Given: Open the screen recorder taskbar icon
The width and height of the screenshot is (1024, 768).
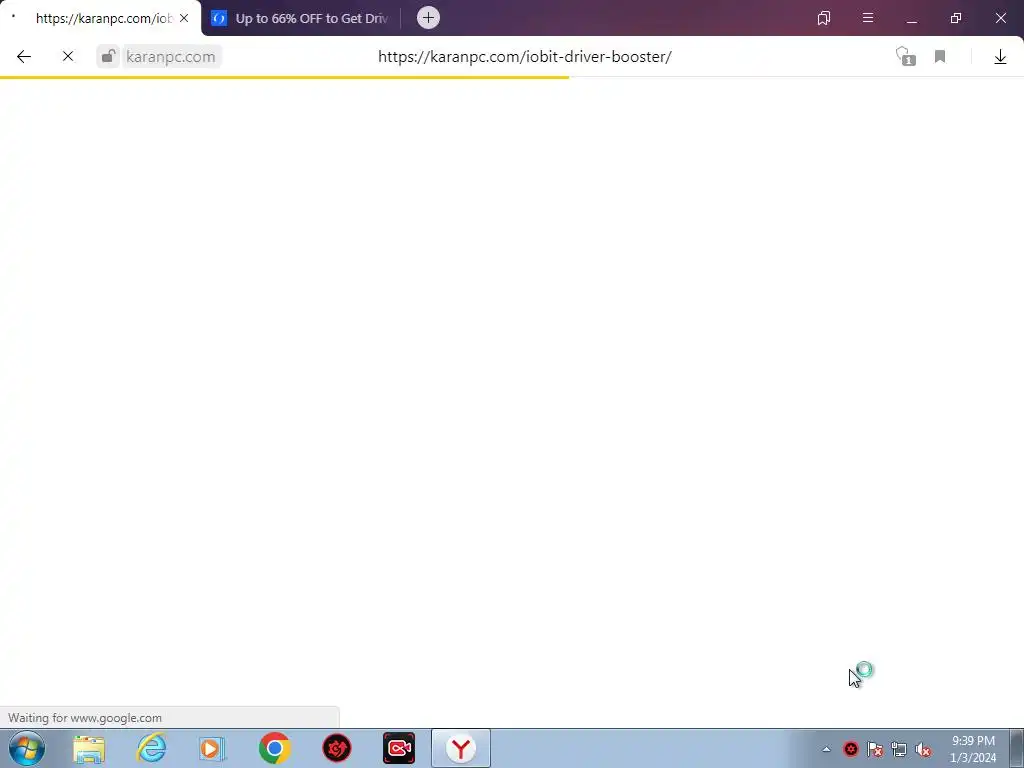Looking at the screenshot, I should [399, 748].
